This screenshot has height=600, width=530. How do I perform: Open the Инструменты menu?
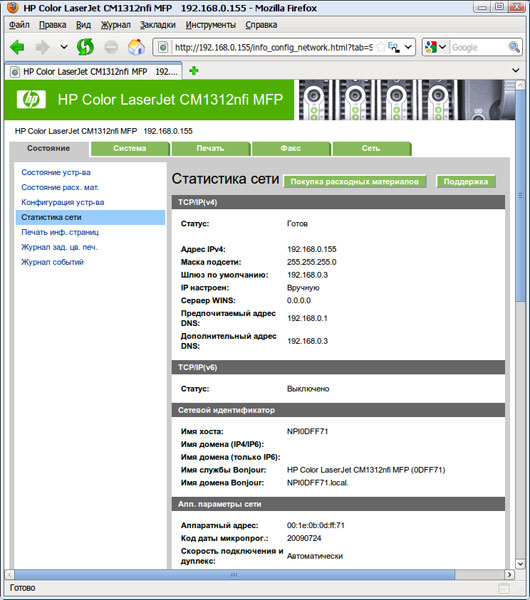pyautogui.click(x=210, y=25)
